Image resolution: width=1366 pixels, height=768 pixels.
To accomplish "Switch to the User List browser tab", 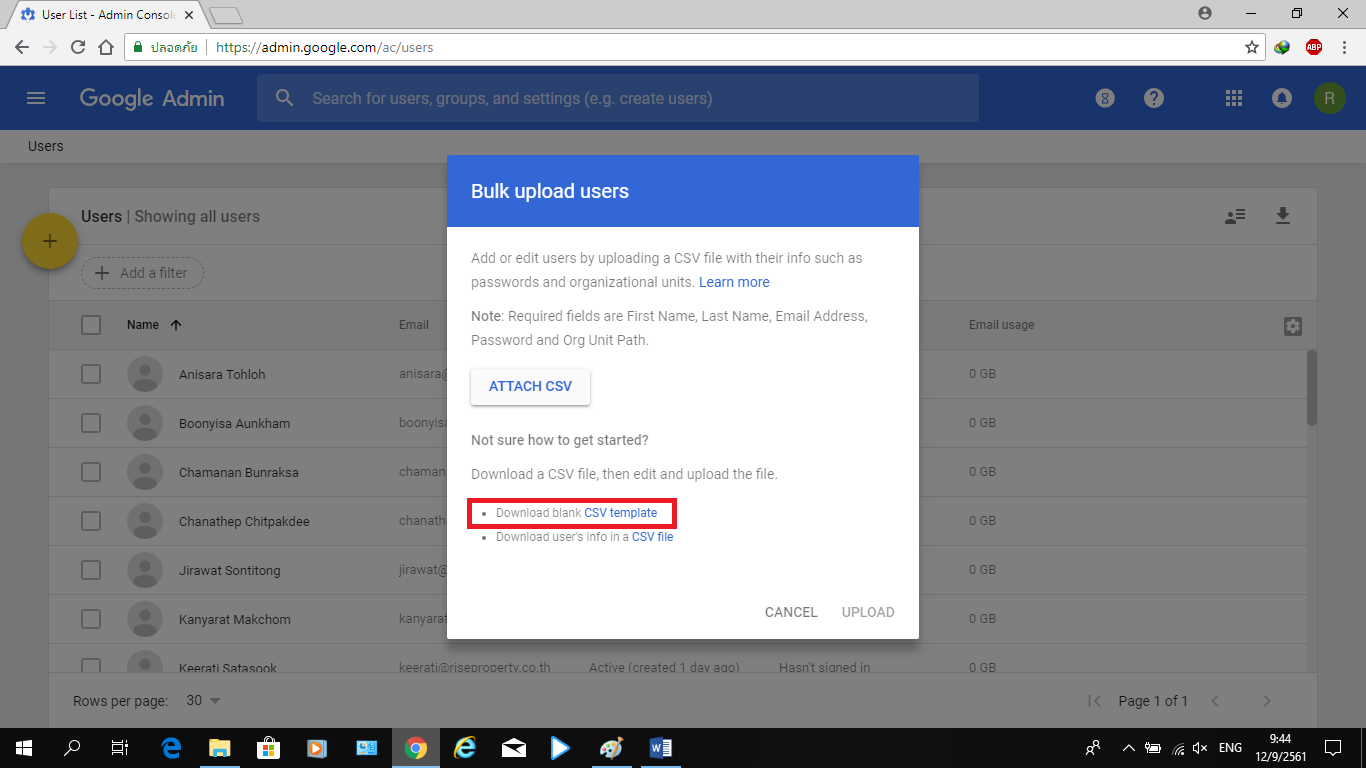I will [105, 15].
